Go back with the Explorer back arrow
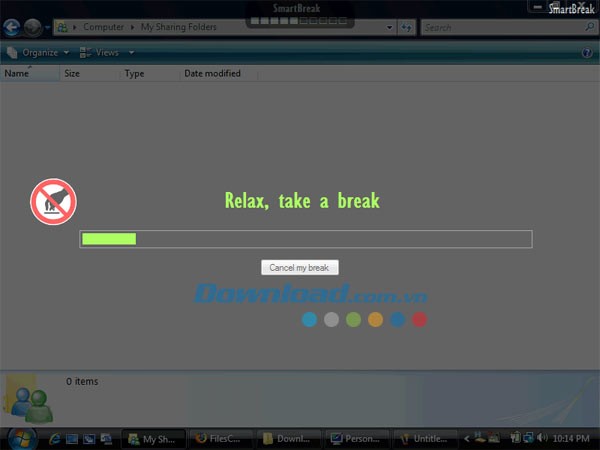 tap(11, 27)
